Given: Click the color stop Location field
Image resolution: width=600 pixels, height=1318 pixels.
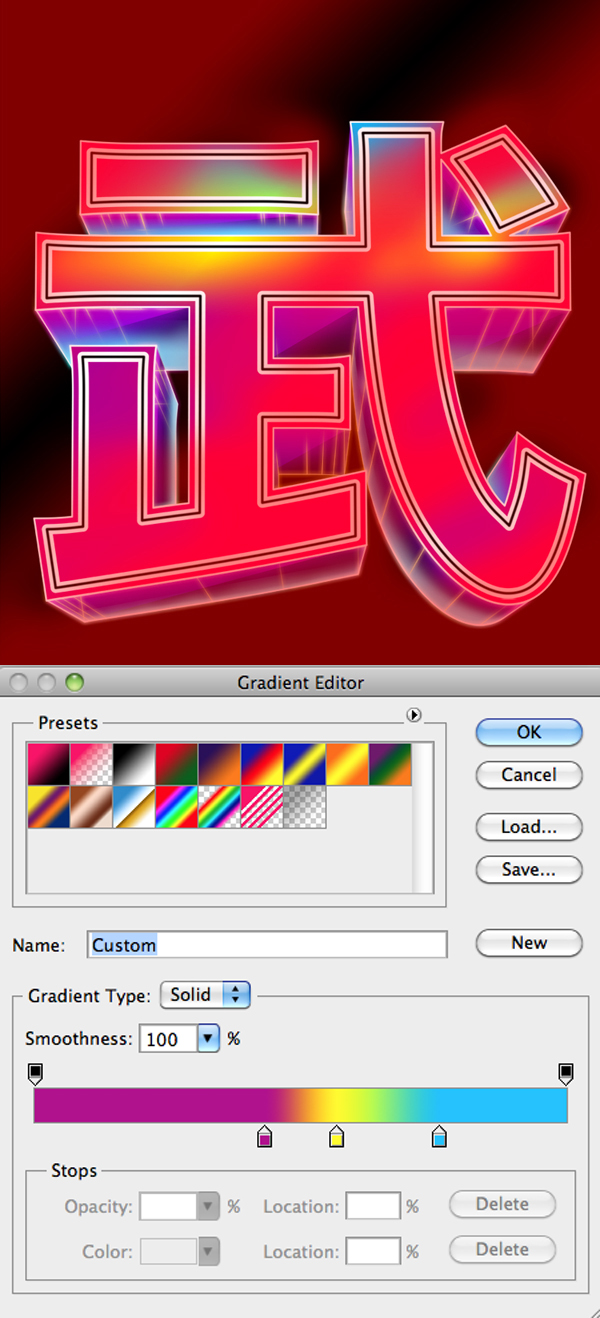Looking at the screenshot, I should pos(373,1251).
